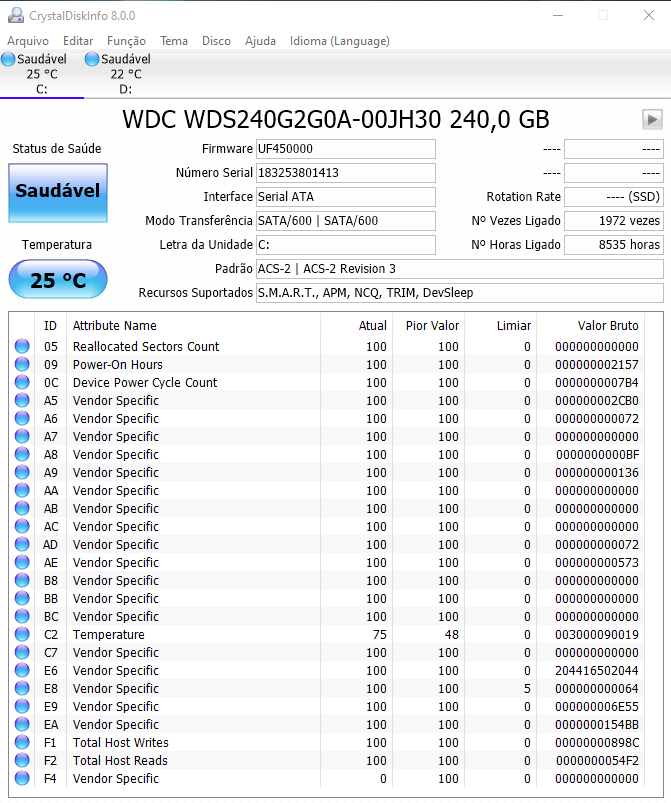Click status icon for Temperature row

coord(22,634)
